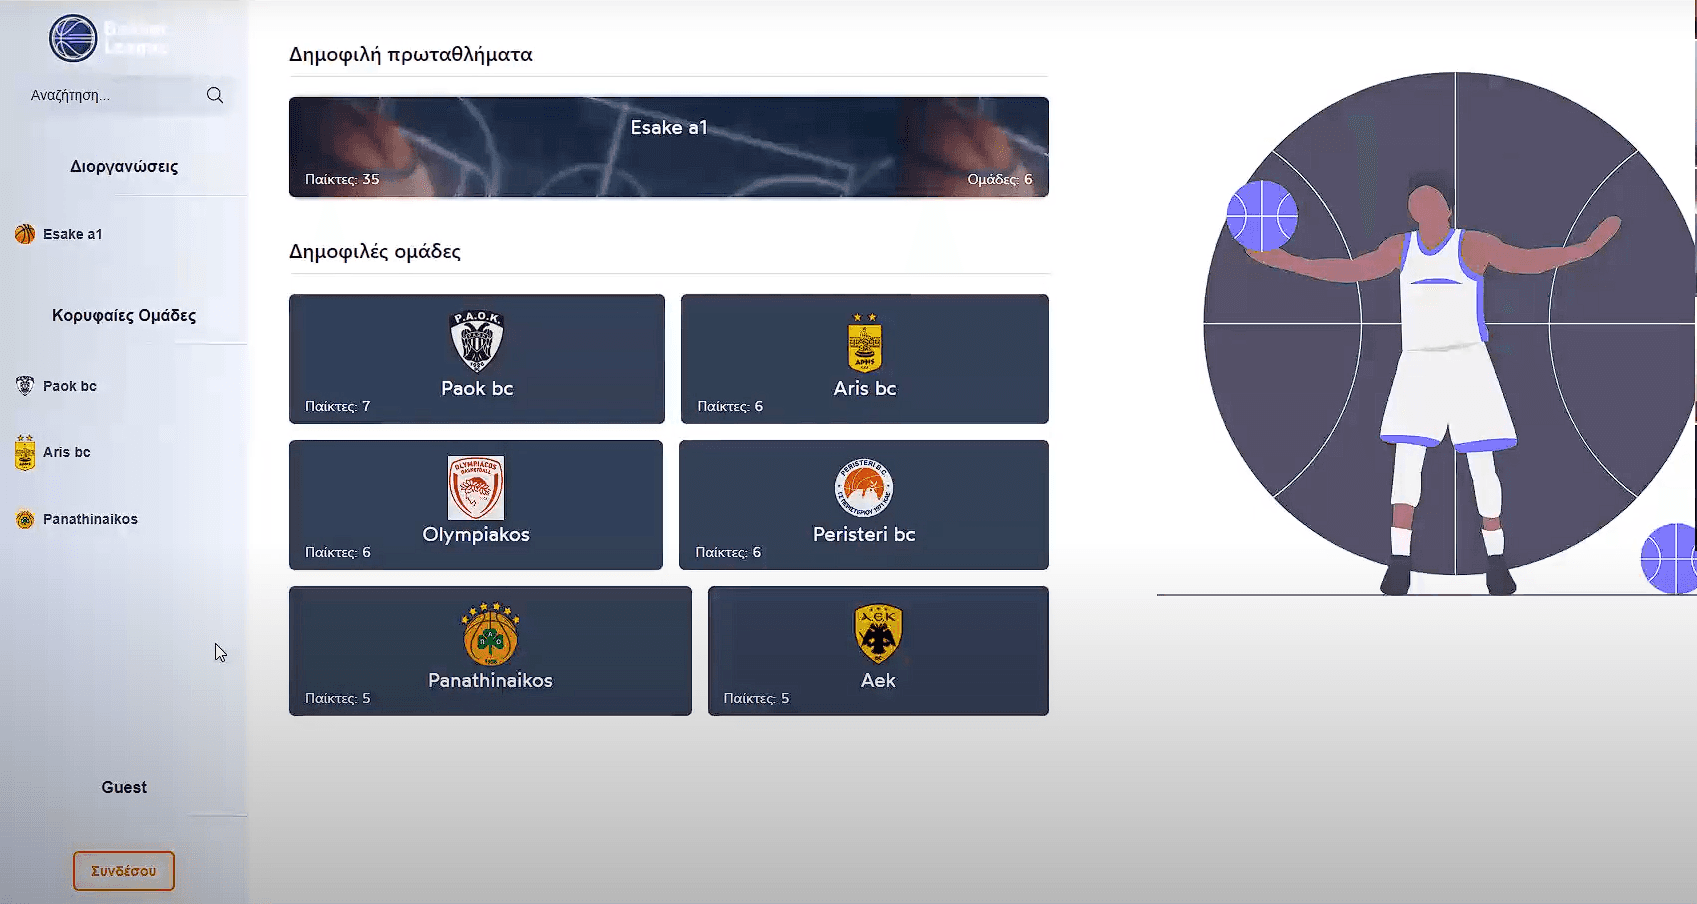Select the Aek card title

click(x=878, y=680)
